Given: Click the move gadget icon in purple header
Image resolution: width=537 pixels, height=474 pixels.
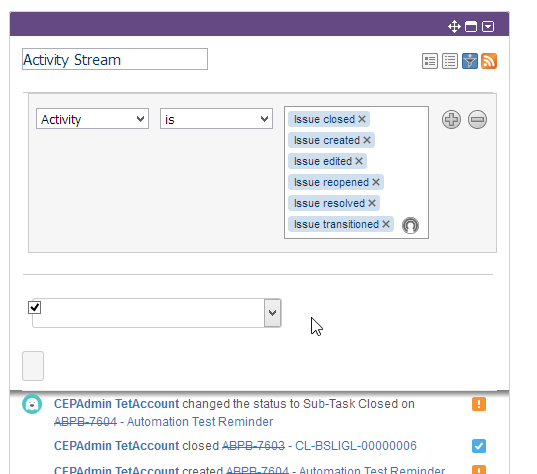Looking at the screenshot, I should tap(454, 26).
